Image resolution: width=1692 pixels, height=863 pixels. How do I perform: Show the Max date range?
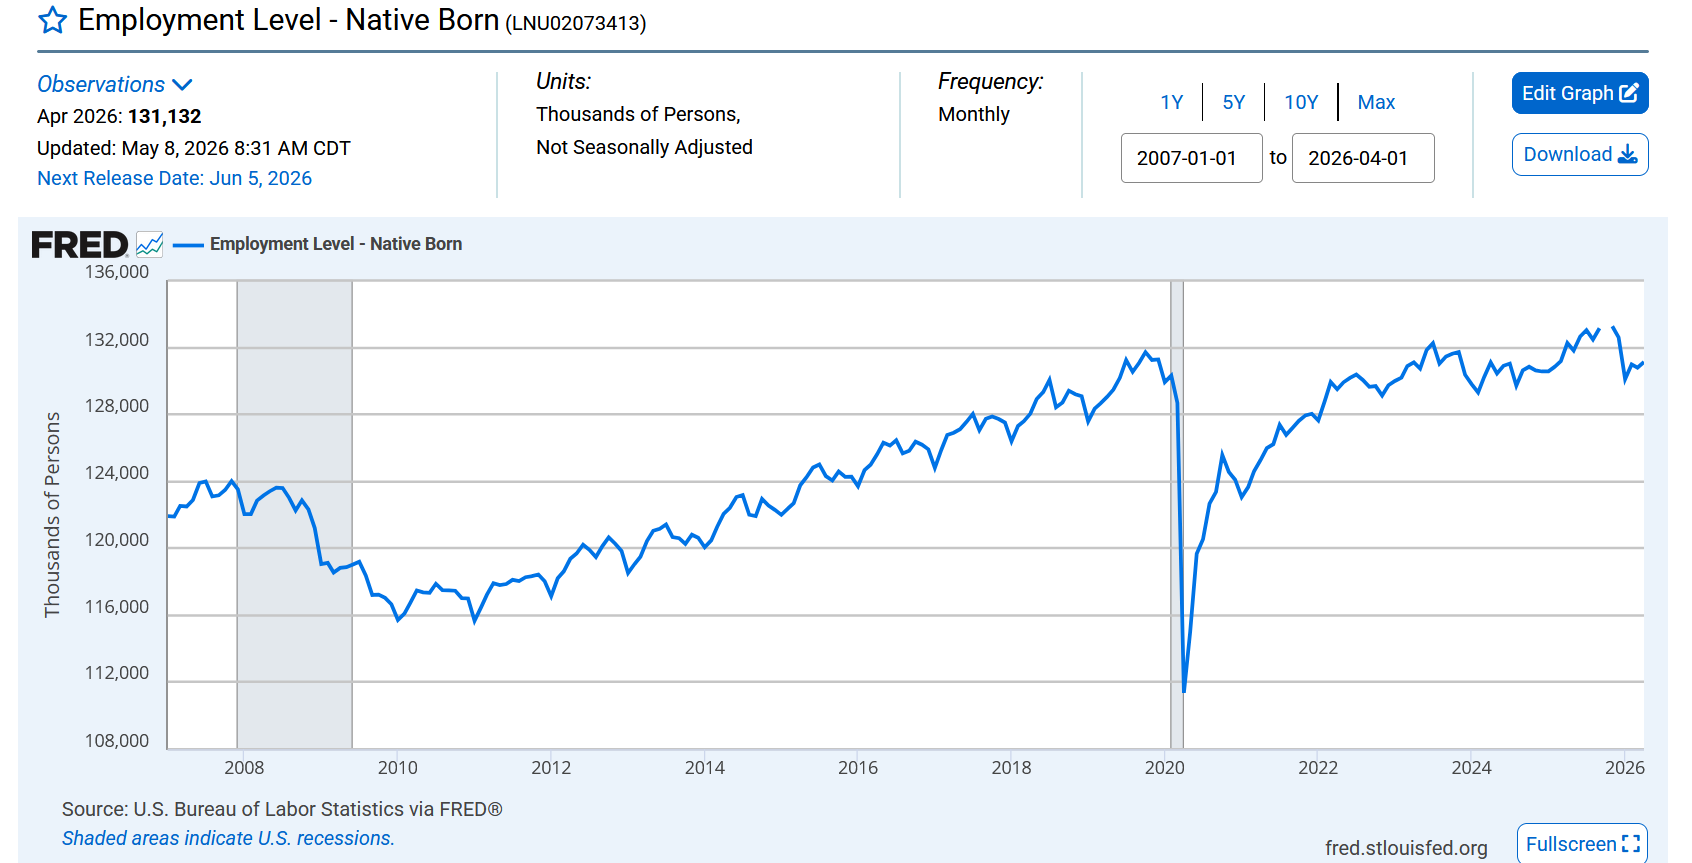(x=1376, y=102)
